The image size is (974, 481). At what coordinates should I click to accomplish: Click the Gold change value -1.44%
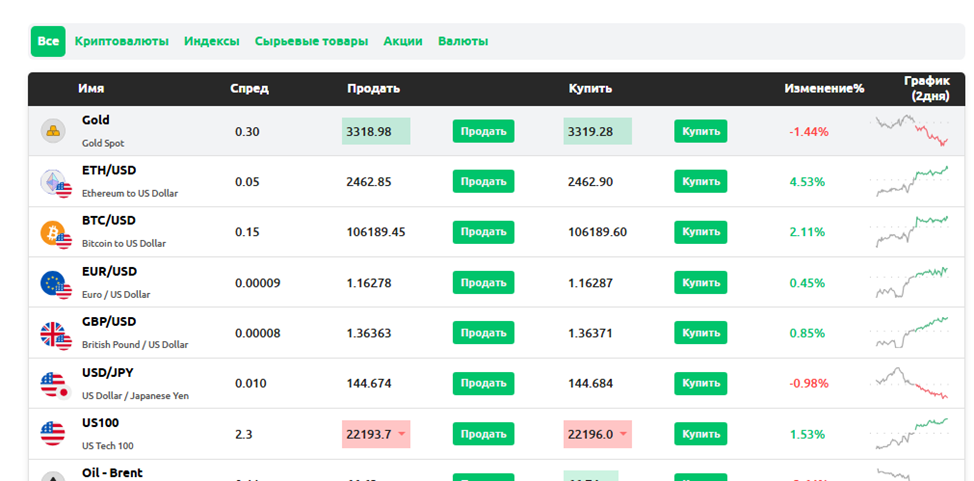click(809, 132)
